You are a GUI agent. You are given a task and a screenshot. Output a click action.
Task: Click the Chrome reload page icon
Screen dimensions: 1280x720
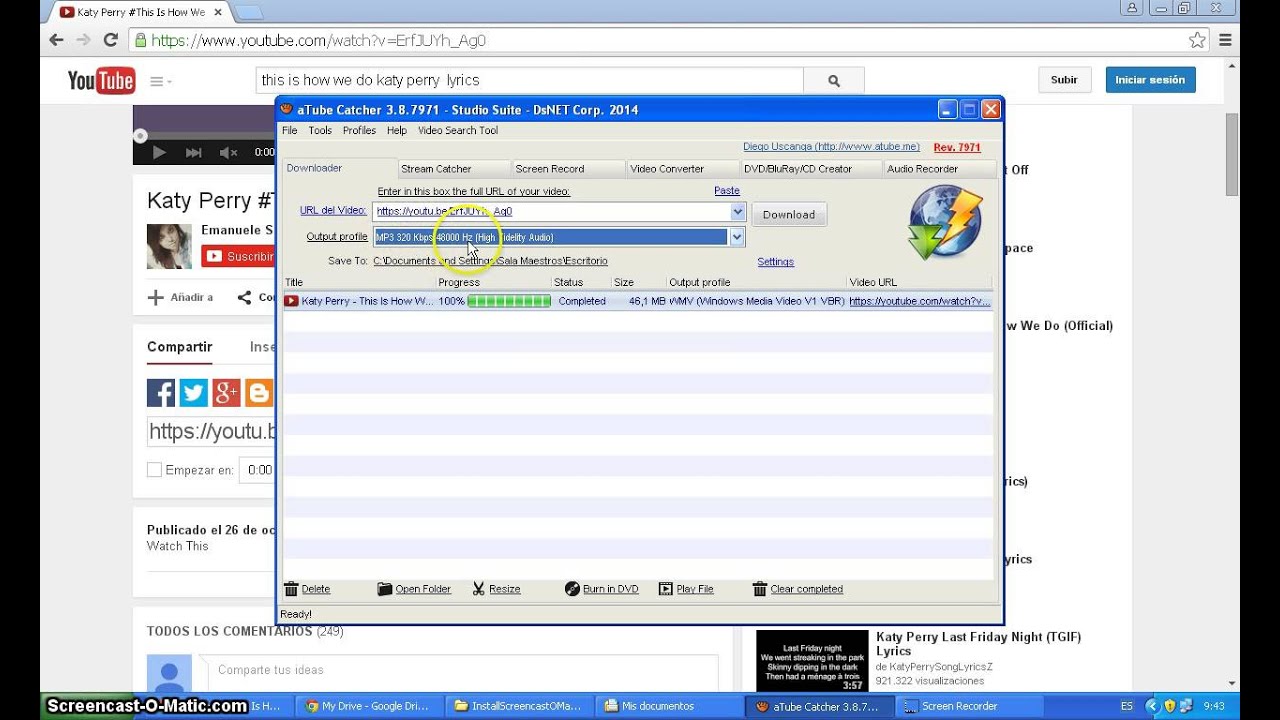pos(110,40)
